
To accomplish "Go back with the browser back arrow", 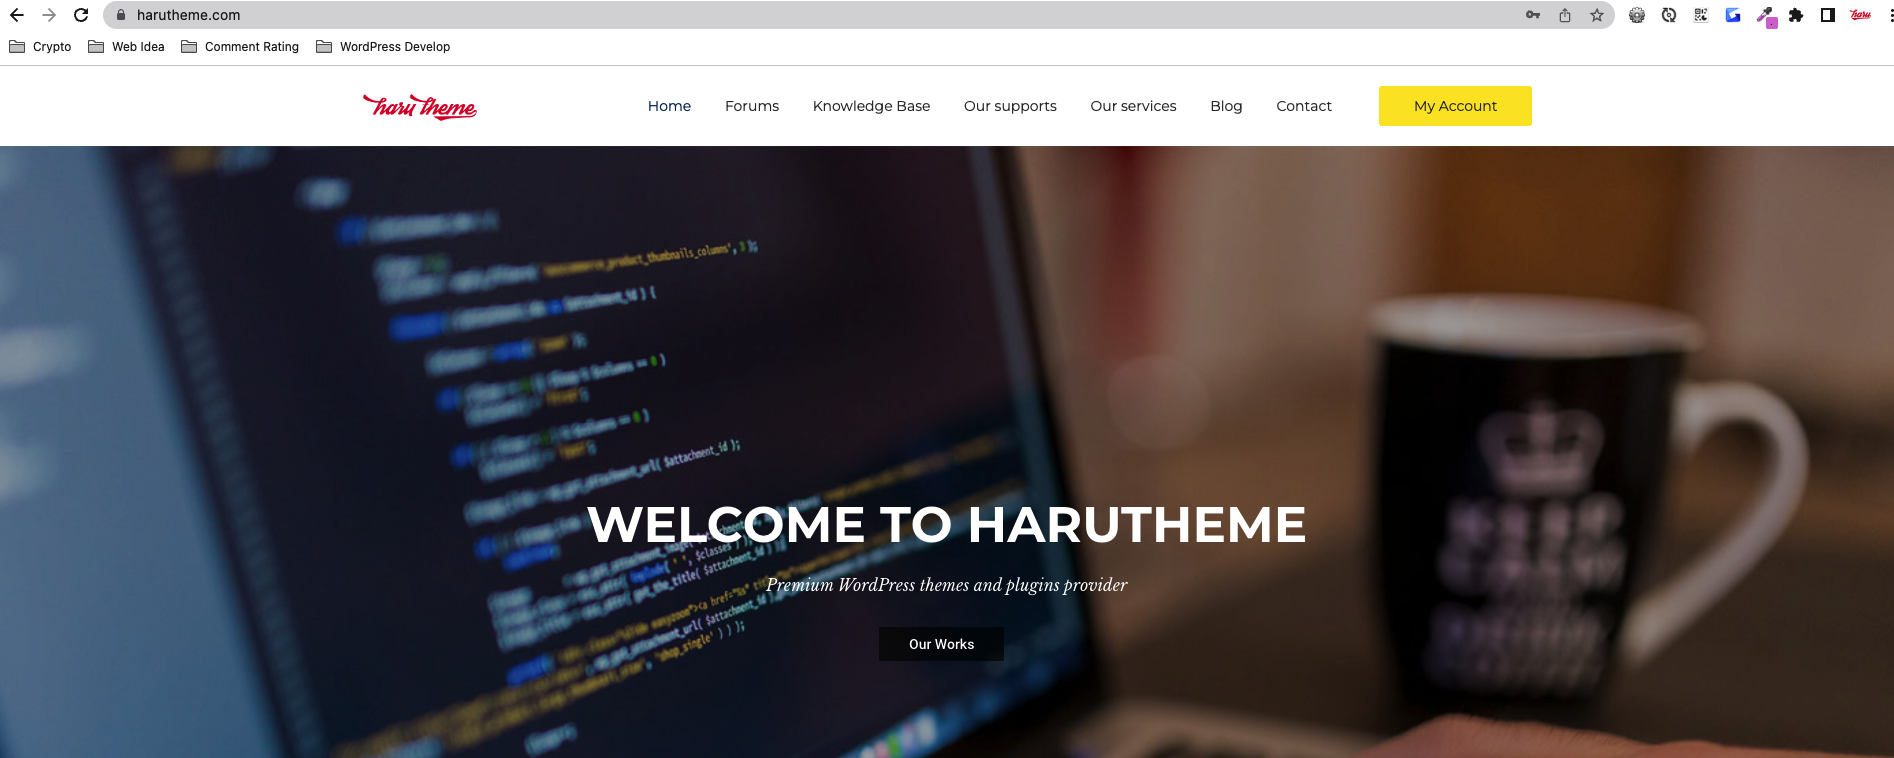I will tap(16, 15).
